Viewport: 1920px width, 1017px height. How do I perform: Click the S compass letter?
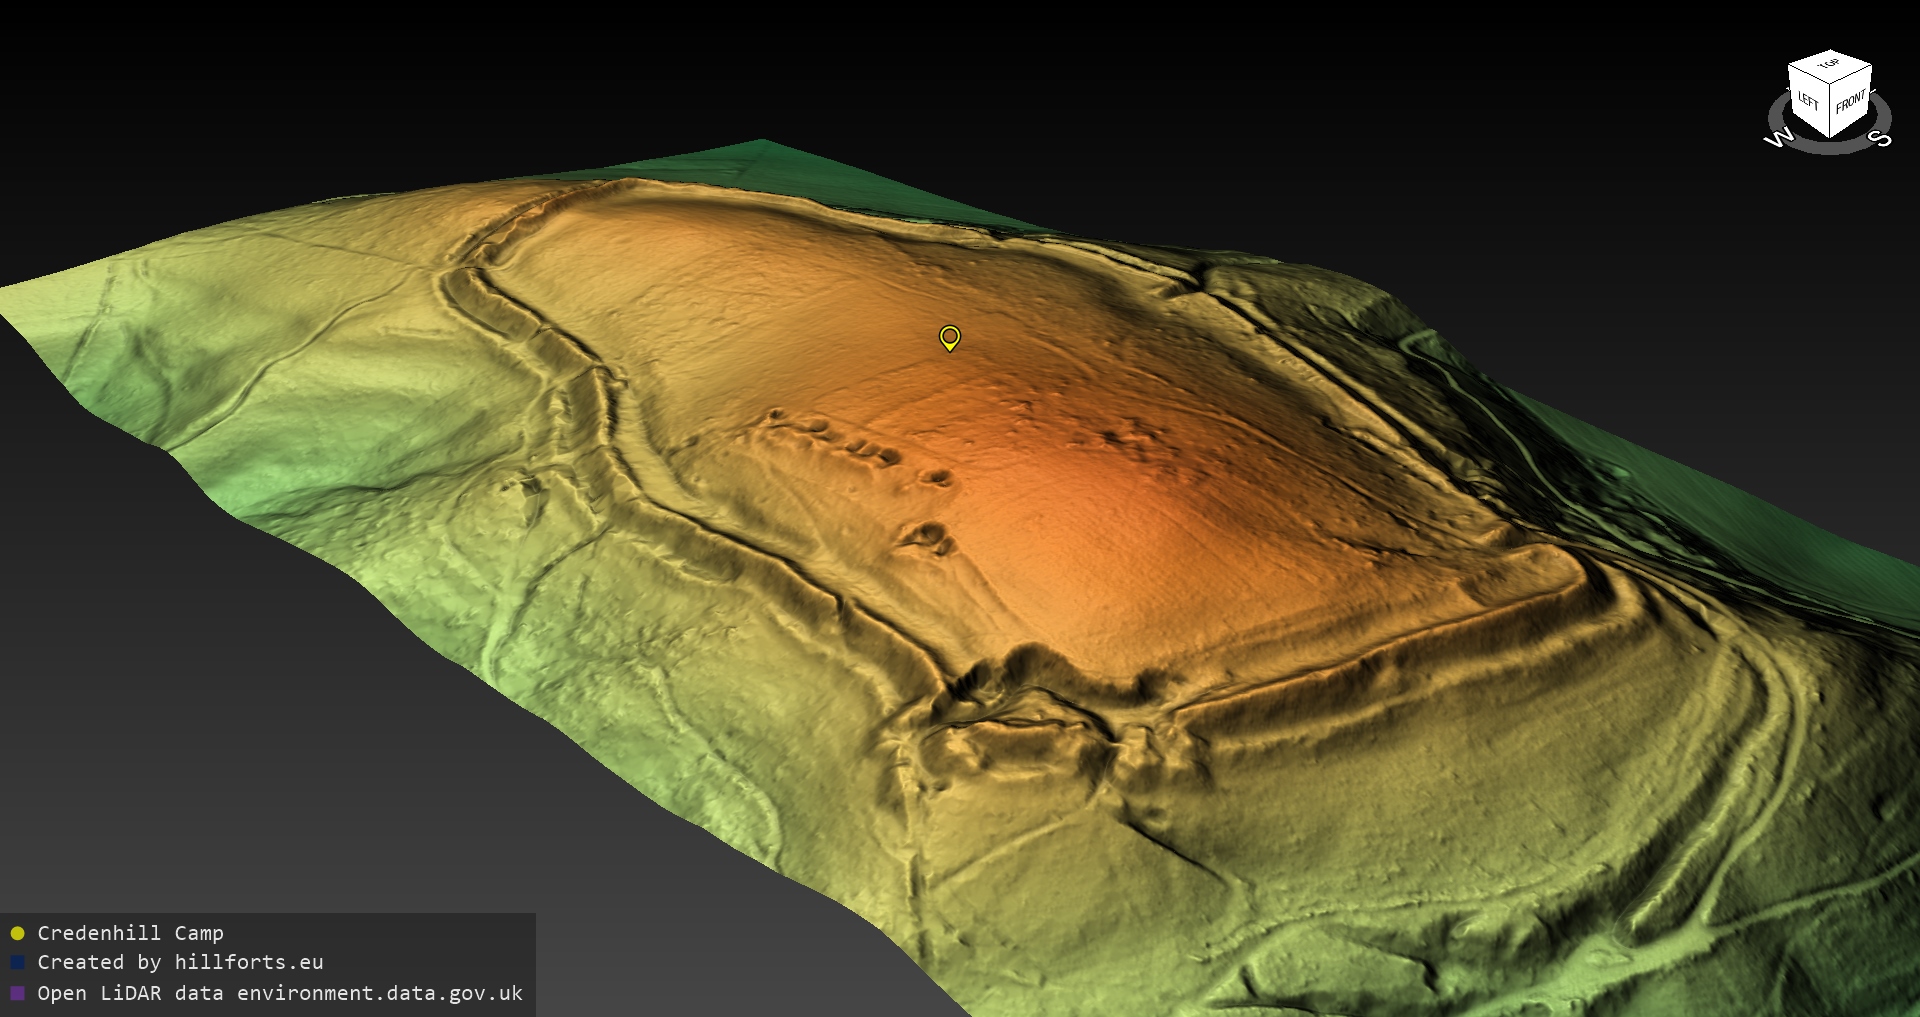point(1881,138)
